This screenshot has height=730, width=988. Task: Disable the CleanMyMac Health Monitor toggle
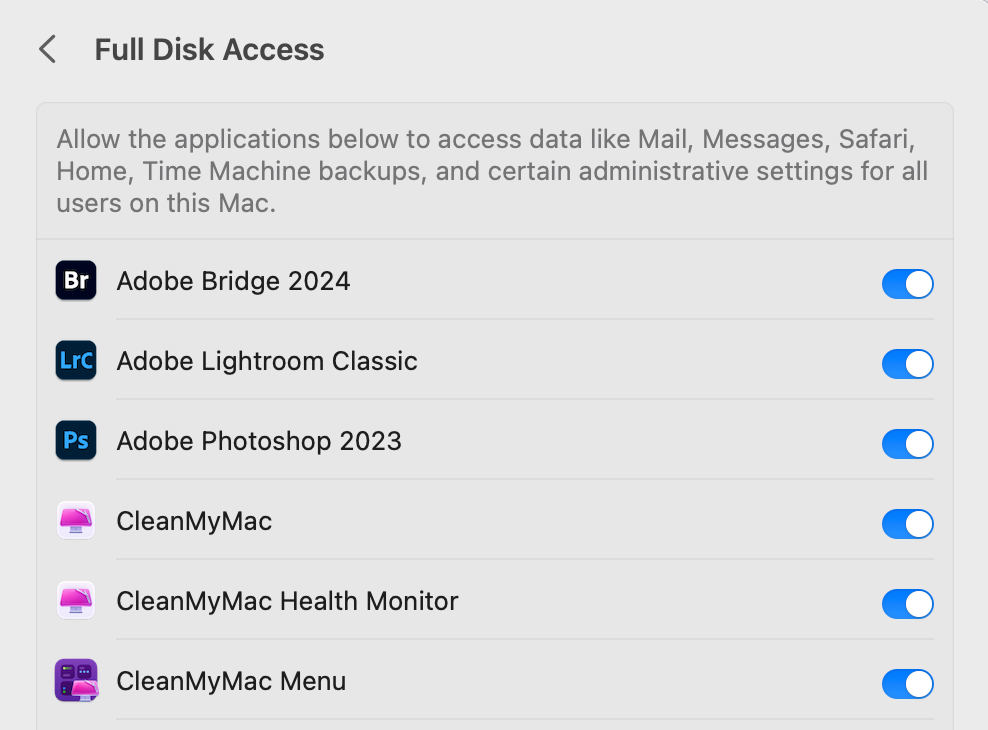coord(907,604)
